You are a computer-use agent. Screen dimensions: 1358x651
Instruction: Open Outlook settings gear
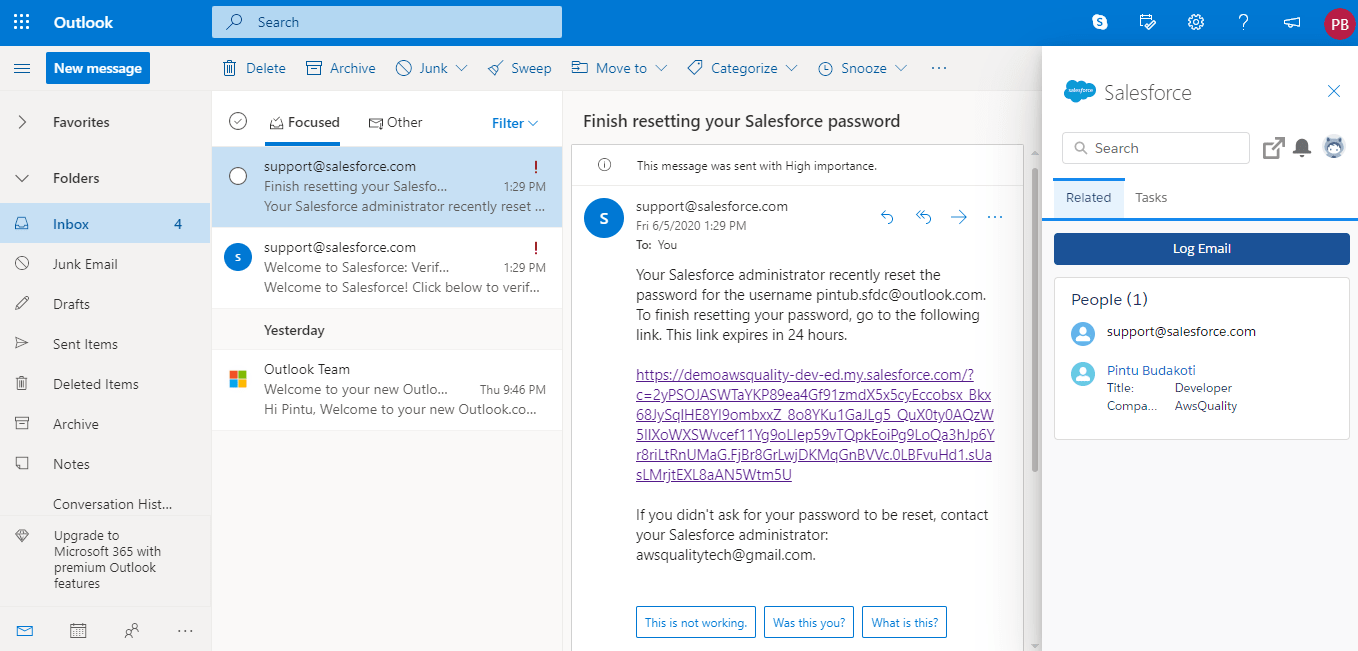pyautogui.click(x=1196, y=22)
